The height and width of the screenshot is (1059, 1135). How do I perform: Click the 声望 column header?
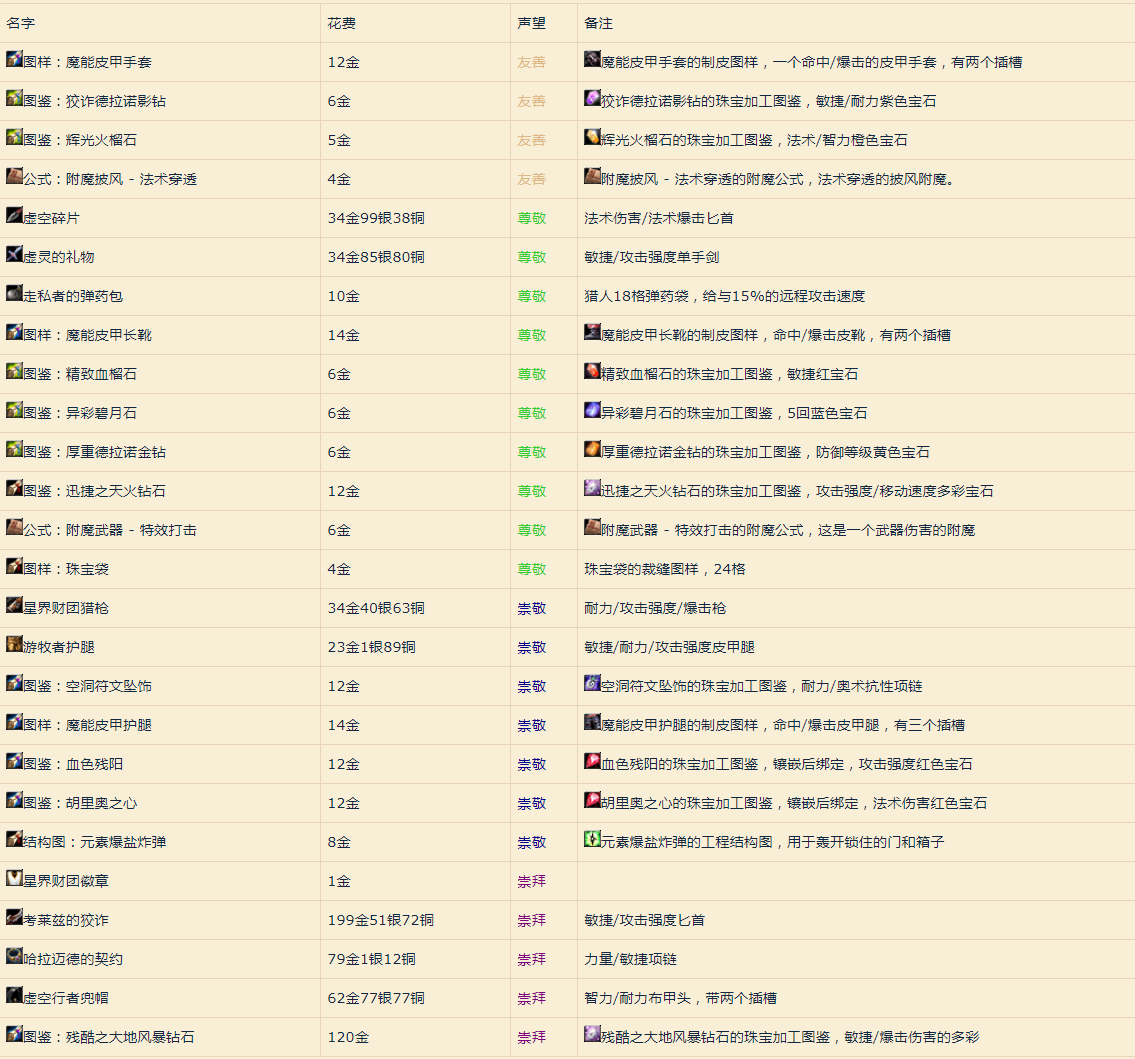click(531, 23)
